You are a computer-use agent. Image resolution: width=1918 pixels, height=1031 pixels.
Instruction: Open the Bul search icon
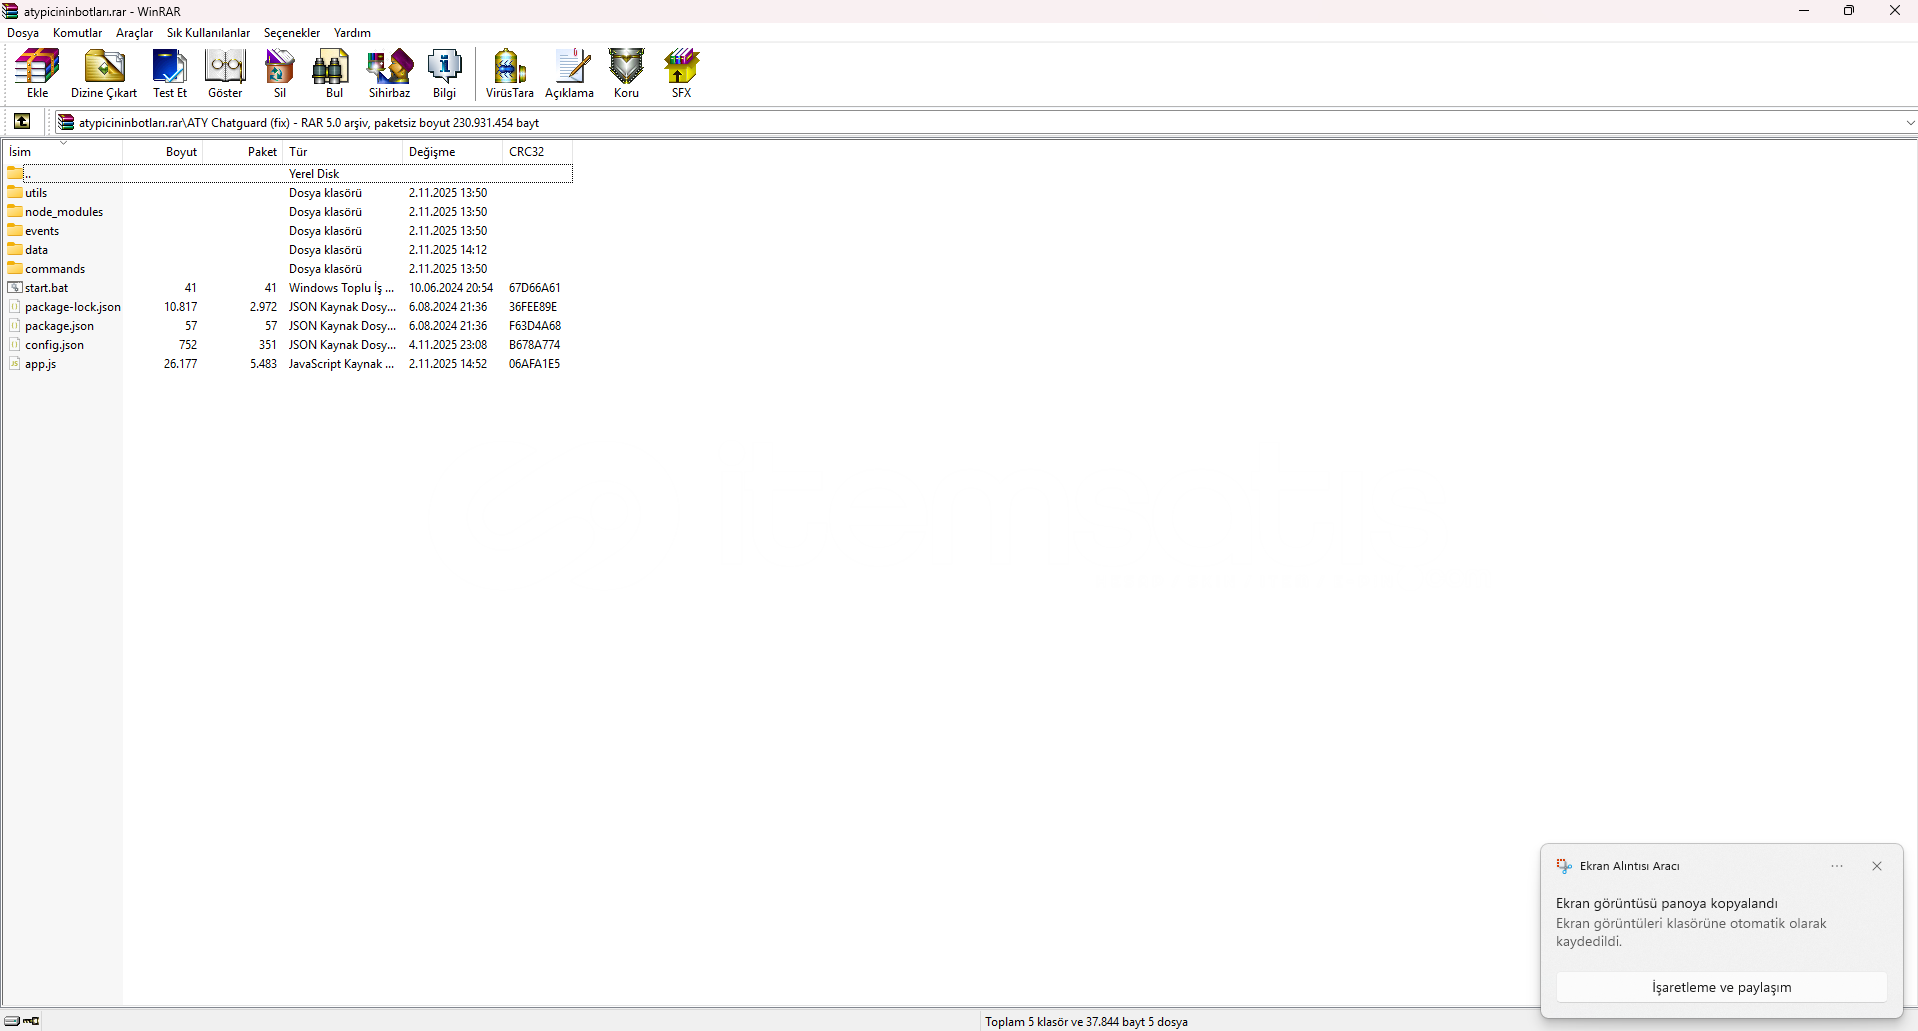(x=334, y=73)
